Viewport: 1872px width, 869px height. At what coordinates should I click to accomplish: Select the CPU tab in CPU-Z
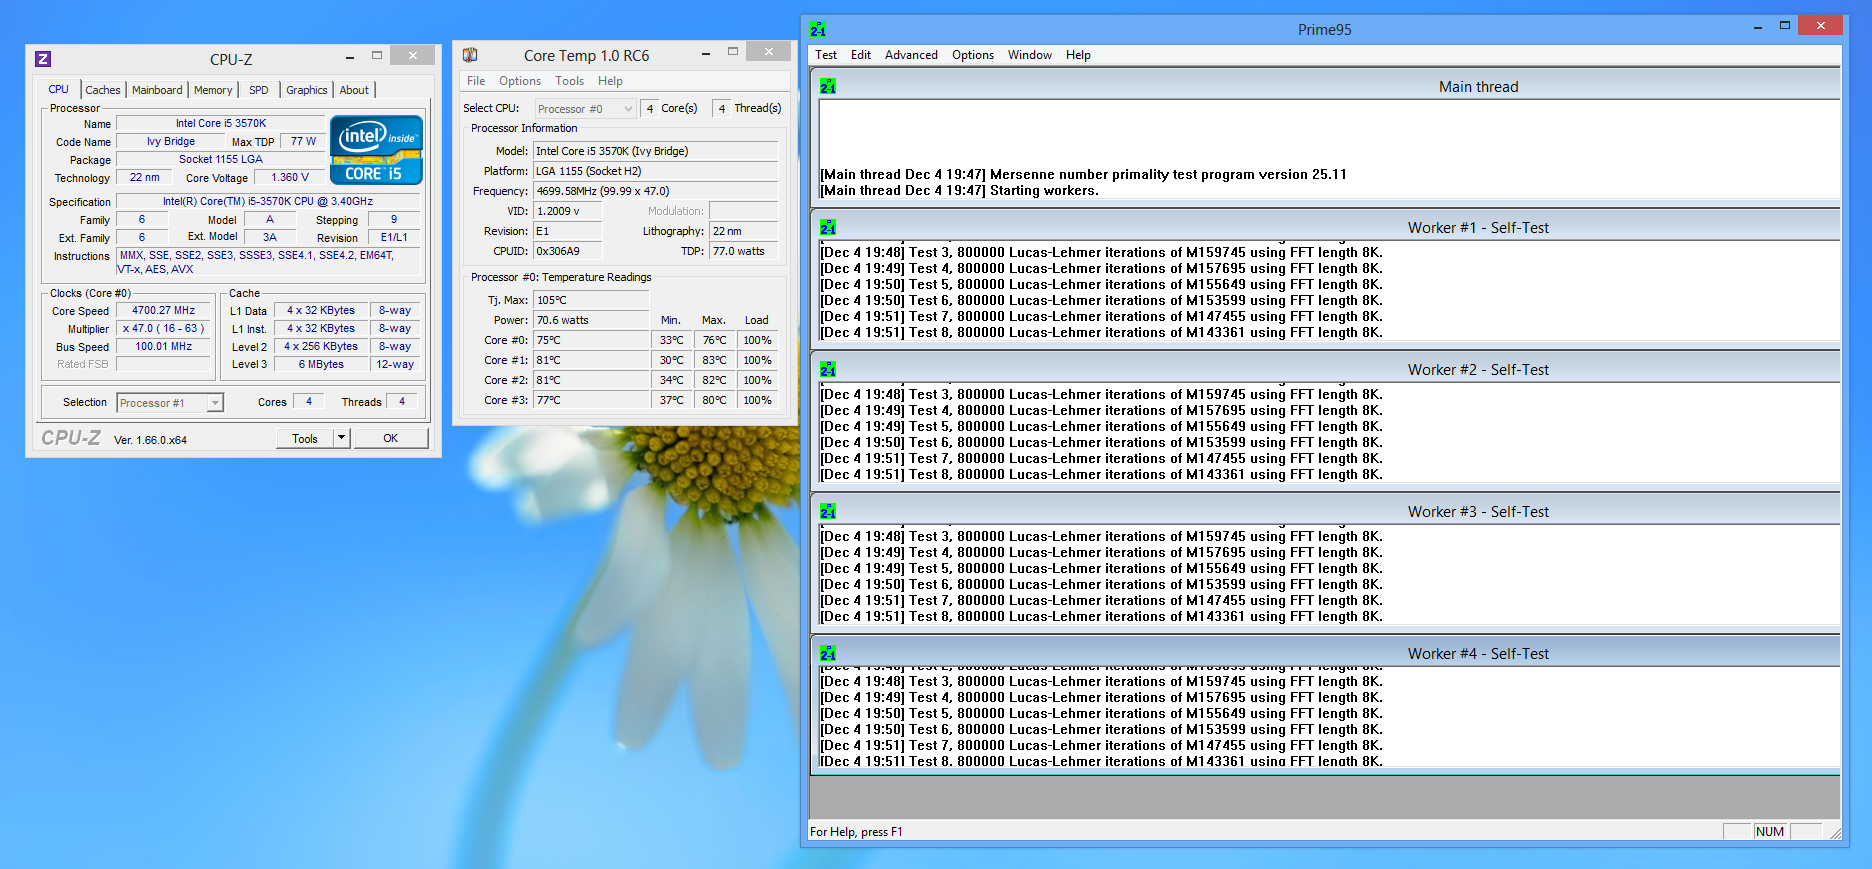(59, 89)
